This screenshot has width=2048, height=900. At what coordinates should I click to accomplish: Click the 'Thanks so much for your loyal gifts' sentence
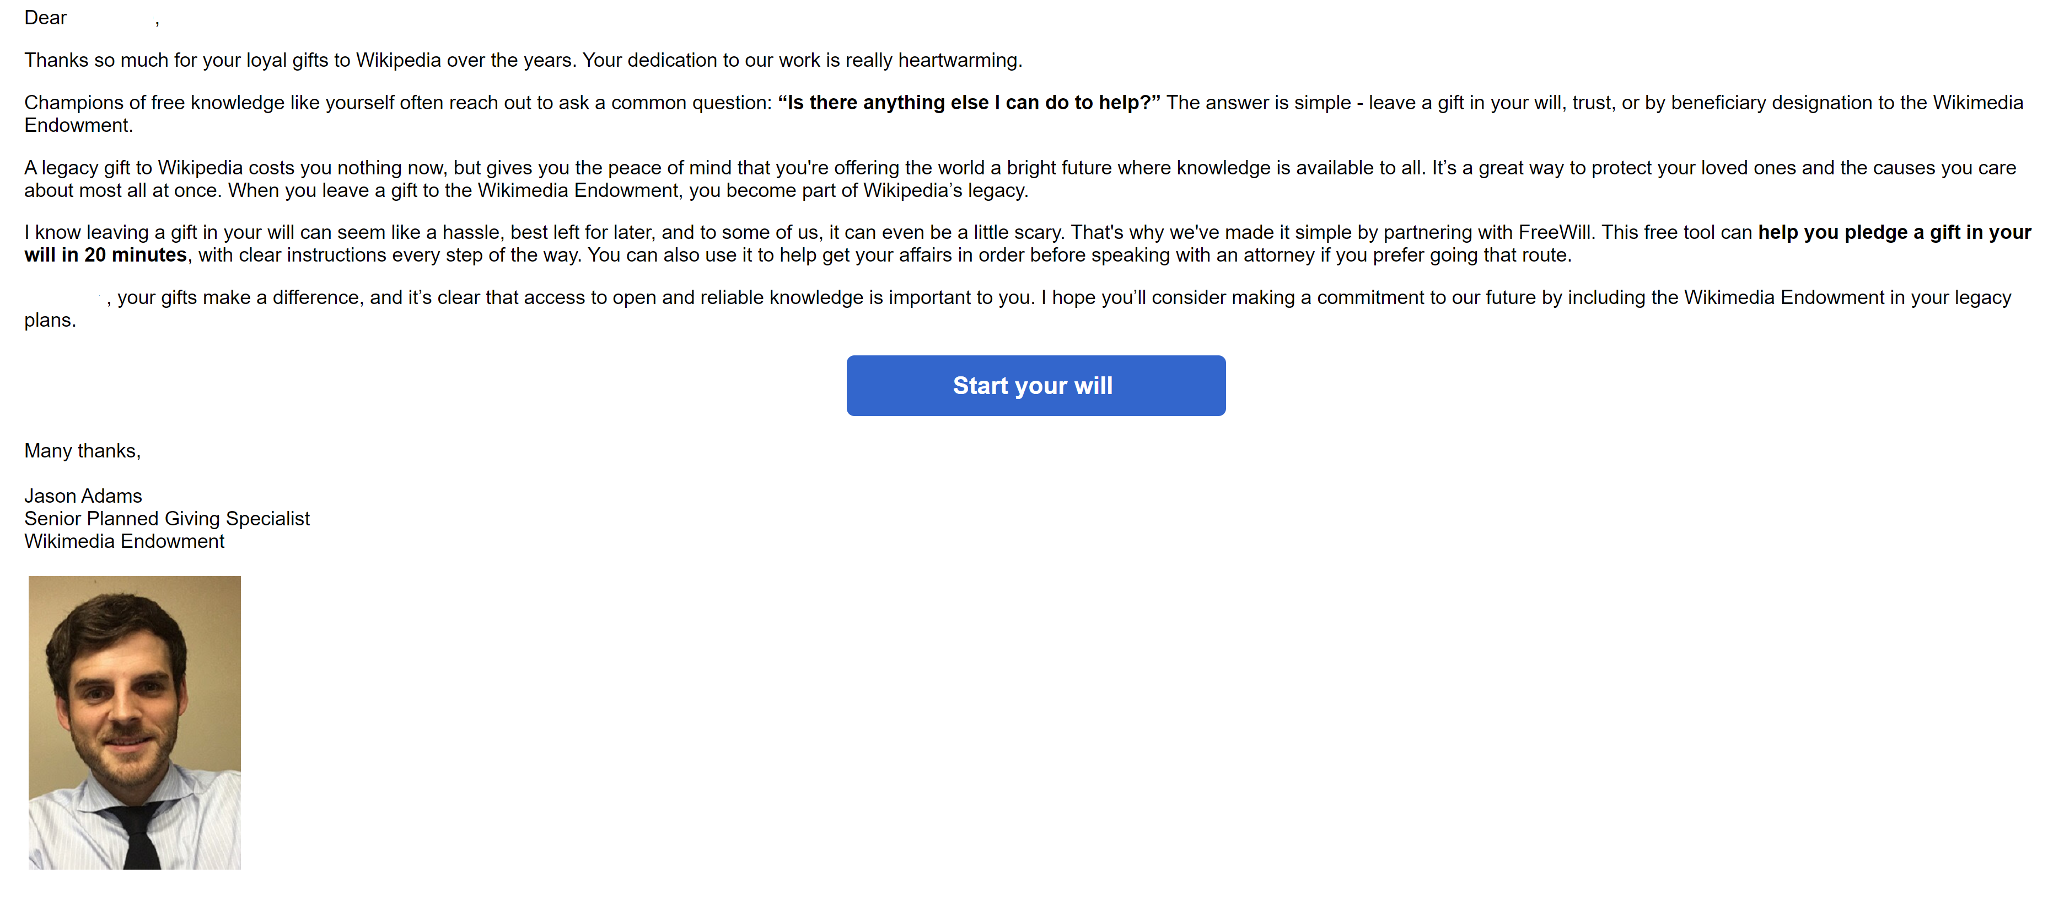coord(301,60)
